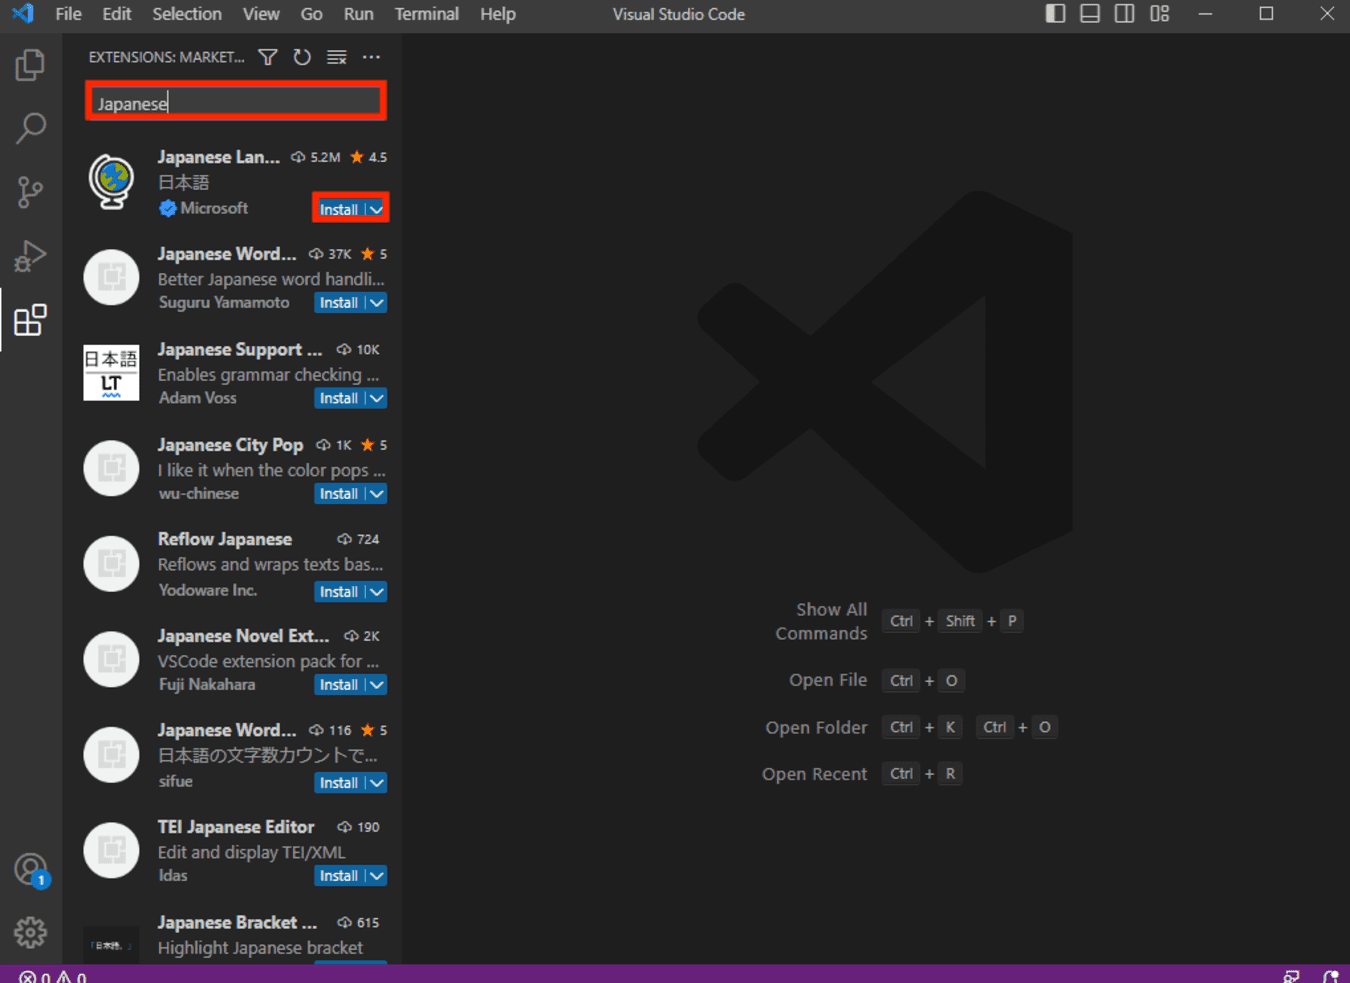Click the extensions search field with Japanese
This screenshot has width=1350, height=983.
pyautogui.click(x=236, y=103)
